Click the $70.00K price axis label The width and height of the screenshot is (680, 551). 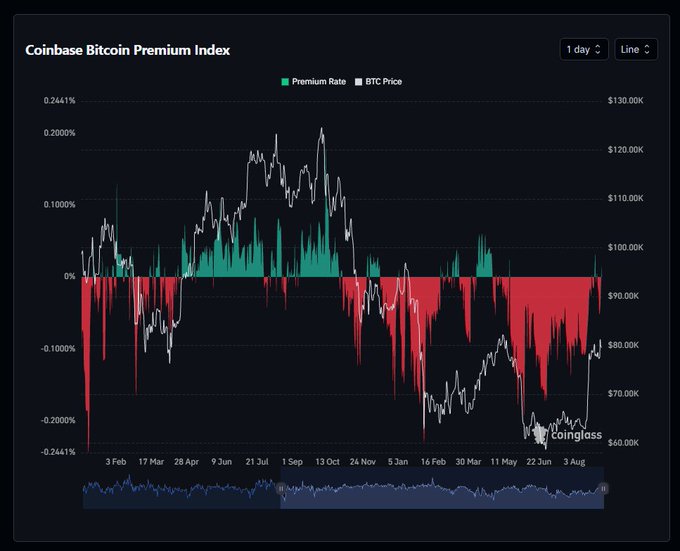point(623,394)
